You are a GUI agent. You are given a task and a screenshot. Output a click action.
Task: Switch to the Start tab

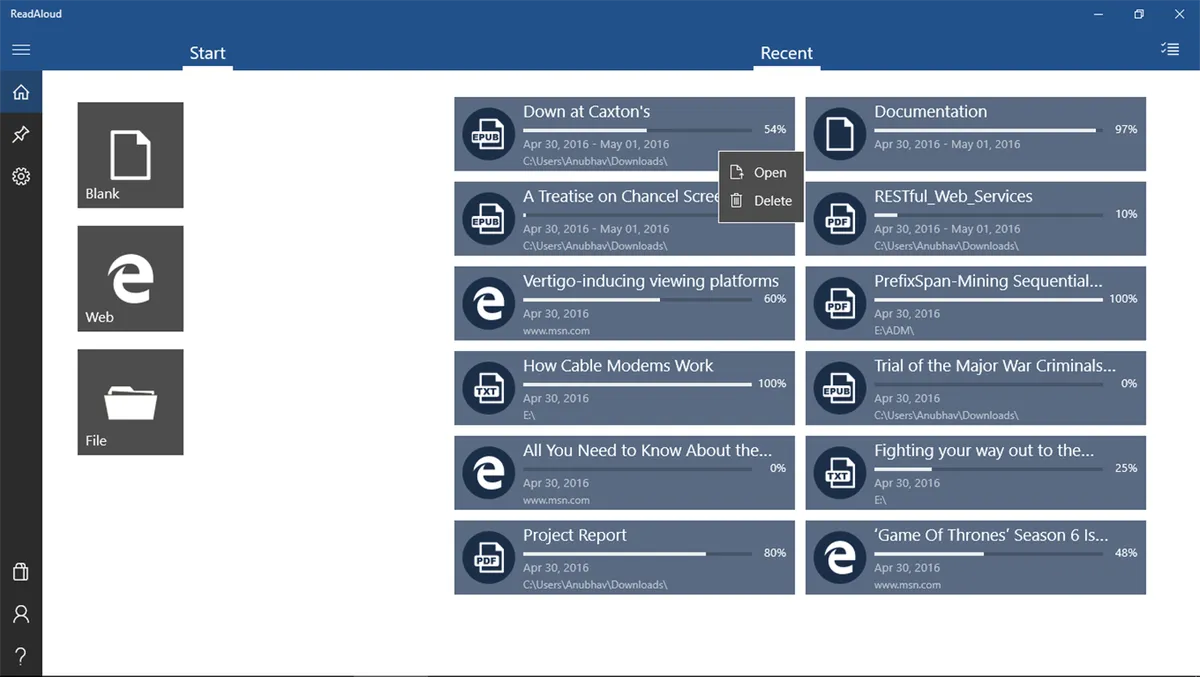(207, 53)
